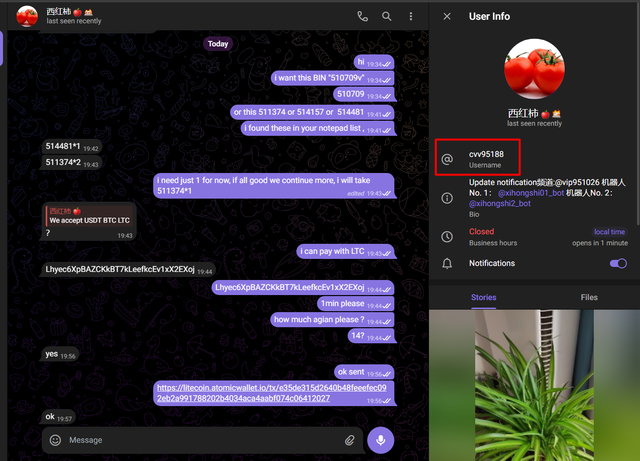Select the Stories tab
Screen dimensions: 640x461
click(482, 297)
